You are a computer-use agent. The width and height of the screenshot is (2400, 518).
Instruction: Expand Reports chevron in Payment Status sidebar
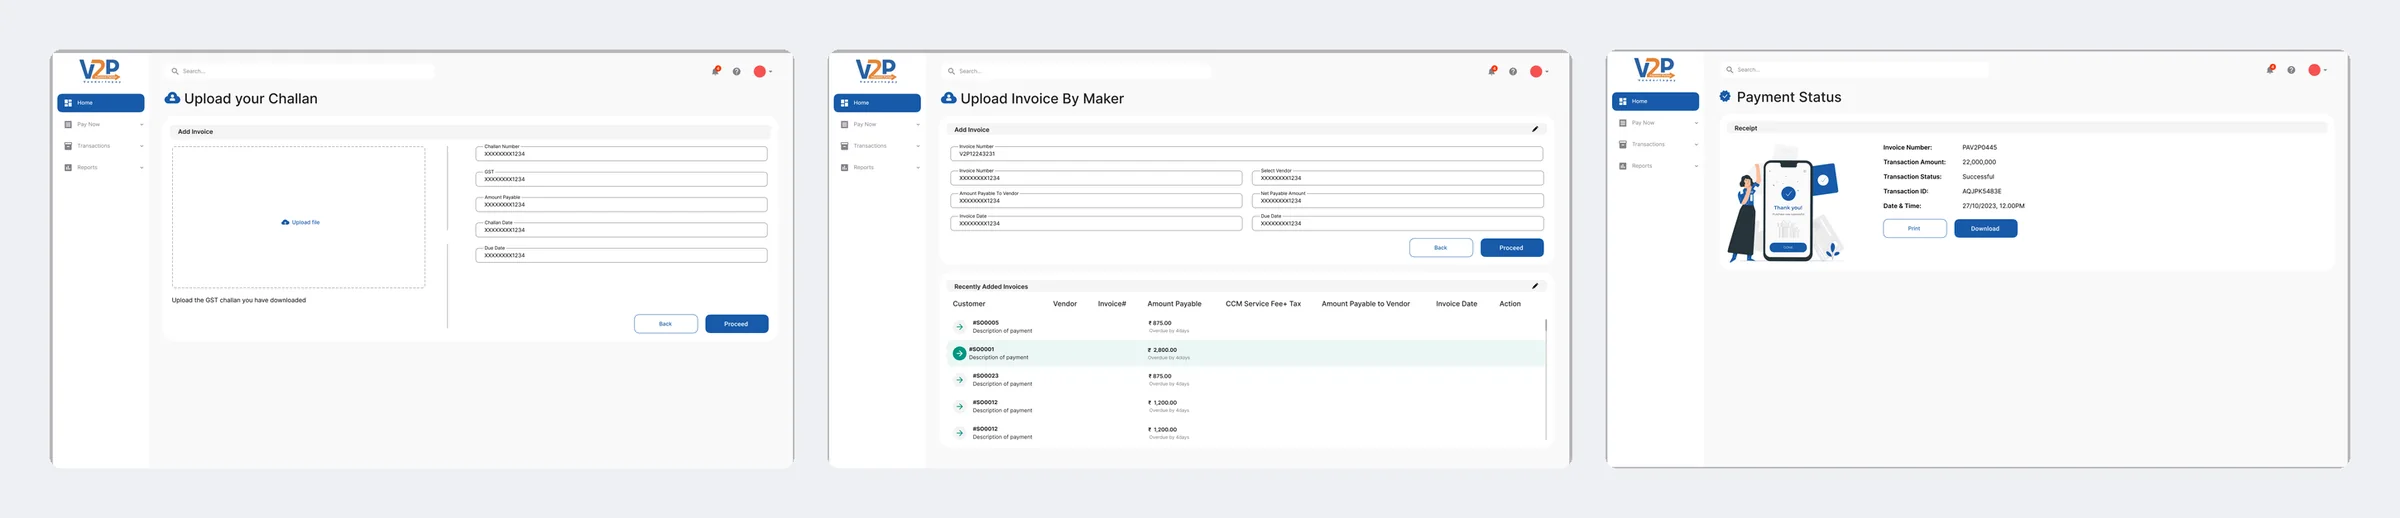coord(1696,166)
